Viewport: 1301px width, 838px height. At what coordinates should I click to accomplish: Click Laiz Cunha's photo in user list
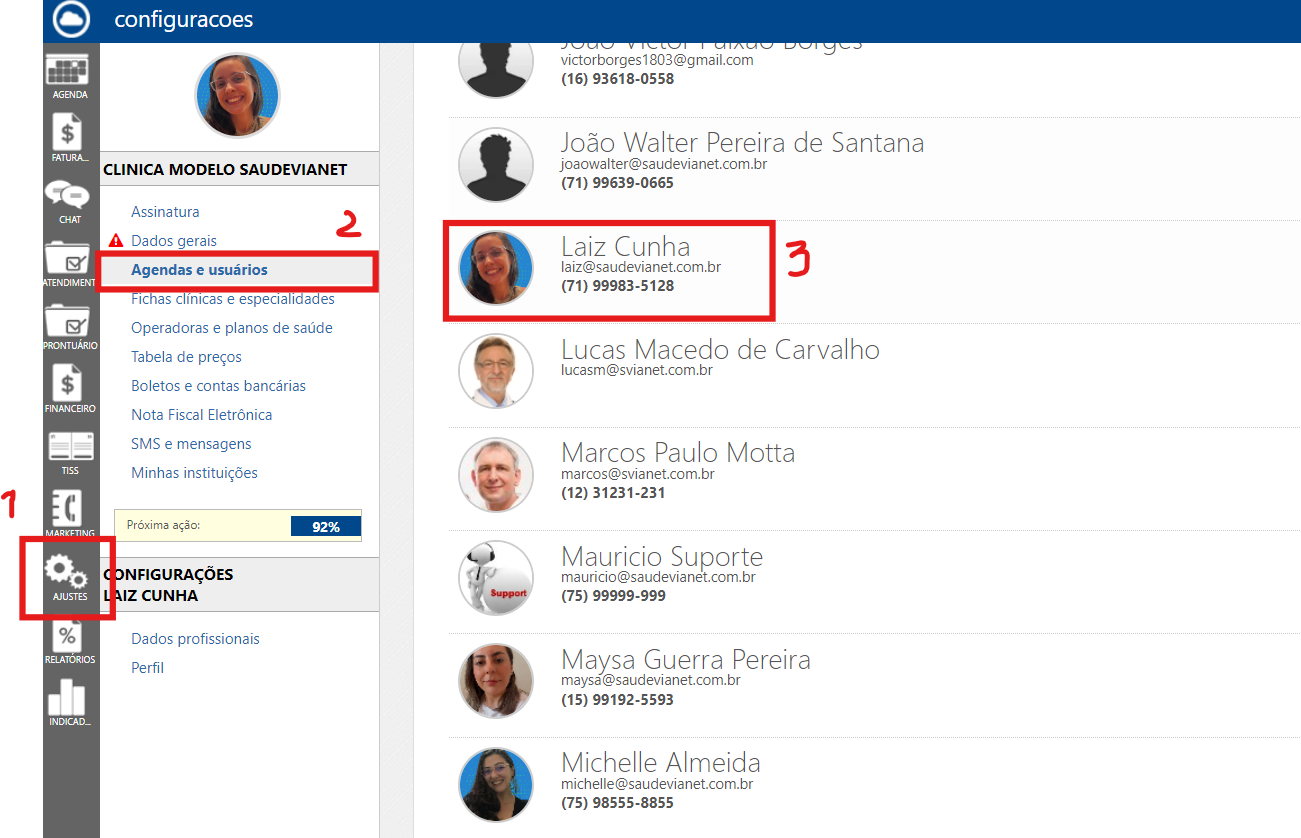[x=496, y=268]
